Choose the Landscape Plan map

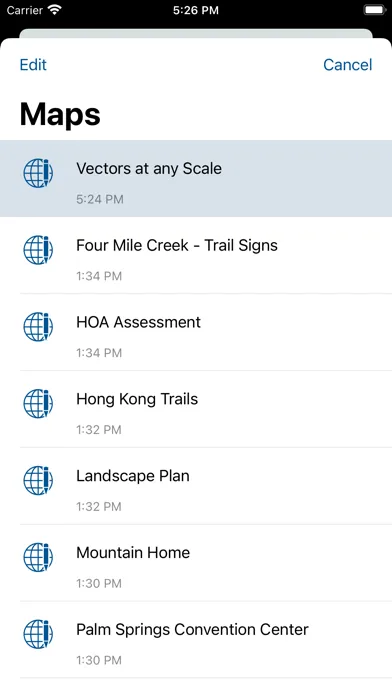pos(196,486)
